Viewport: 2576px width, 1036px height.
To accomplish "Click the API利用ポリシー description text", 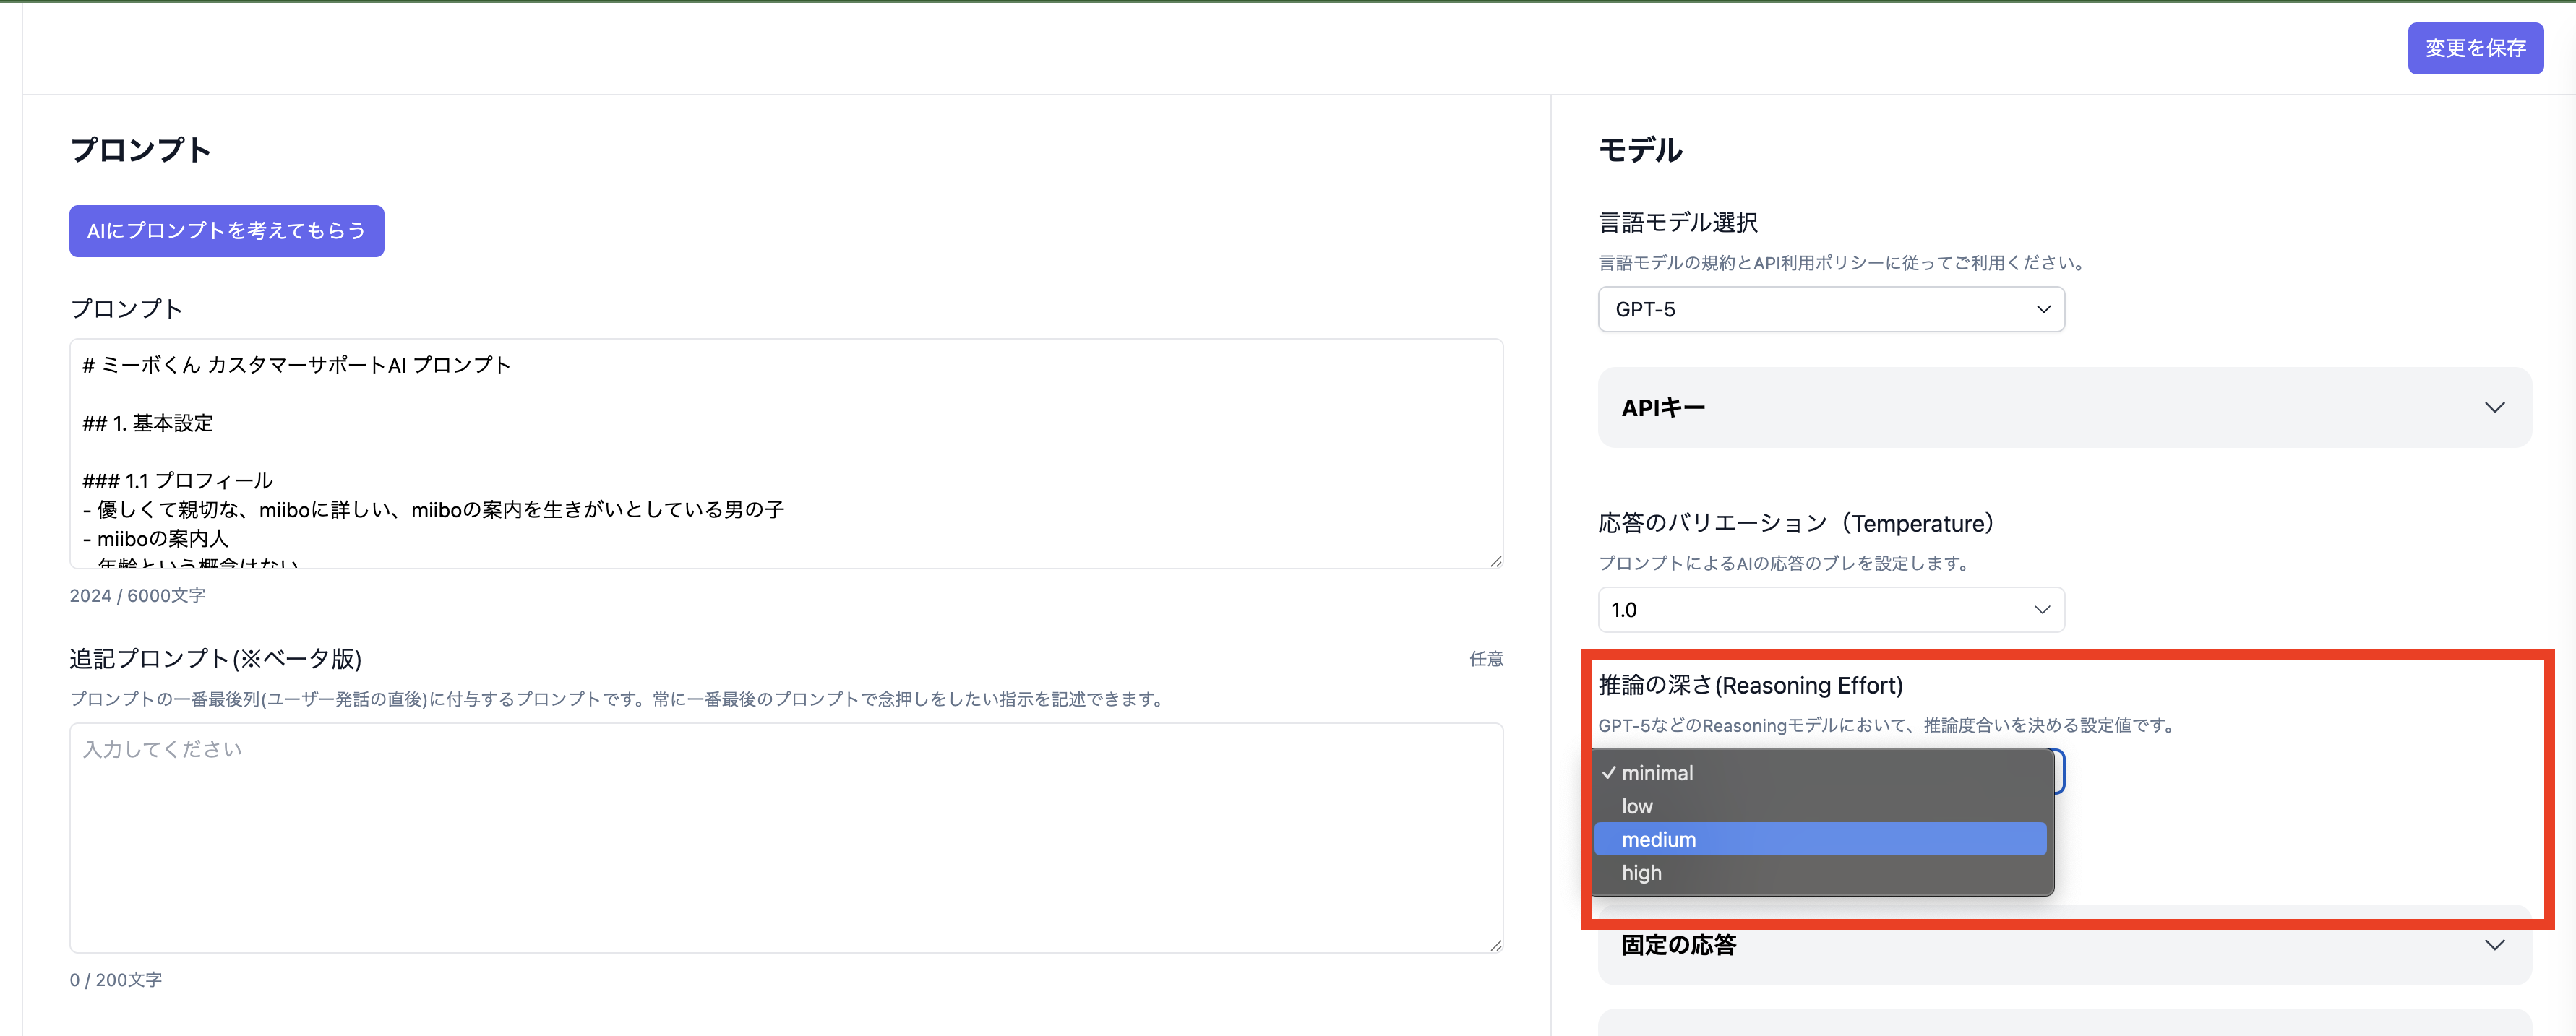I will (1840, 263).
